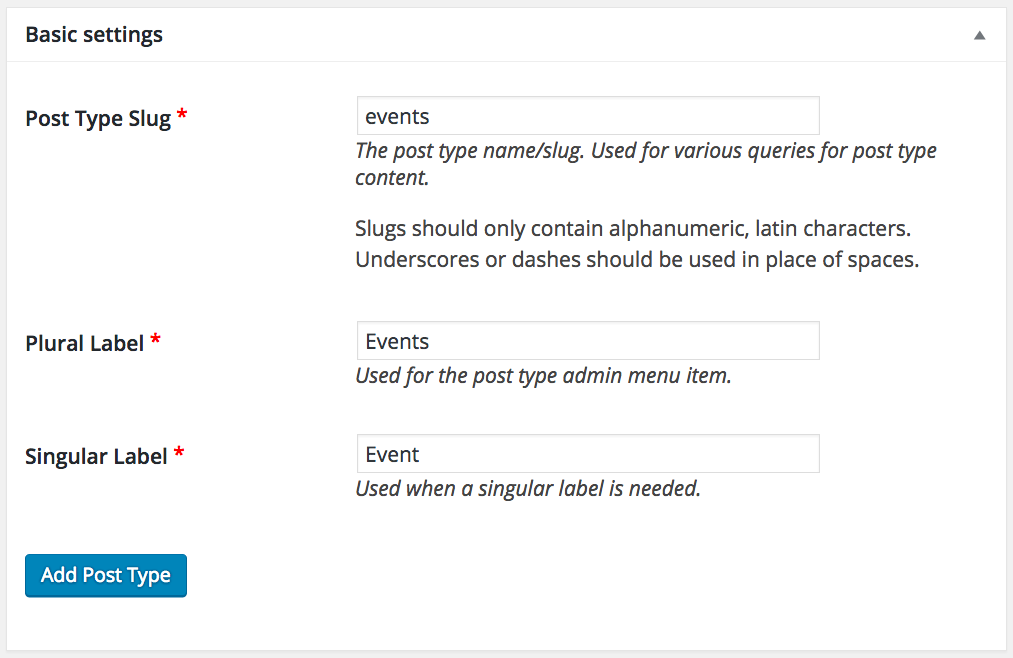The width and height of the screenshot is (1013, 658).
Task: Click the Post Type Slug label text
Action: pyautogui.click(x=98, y=118)
